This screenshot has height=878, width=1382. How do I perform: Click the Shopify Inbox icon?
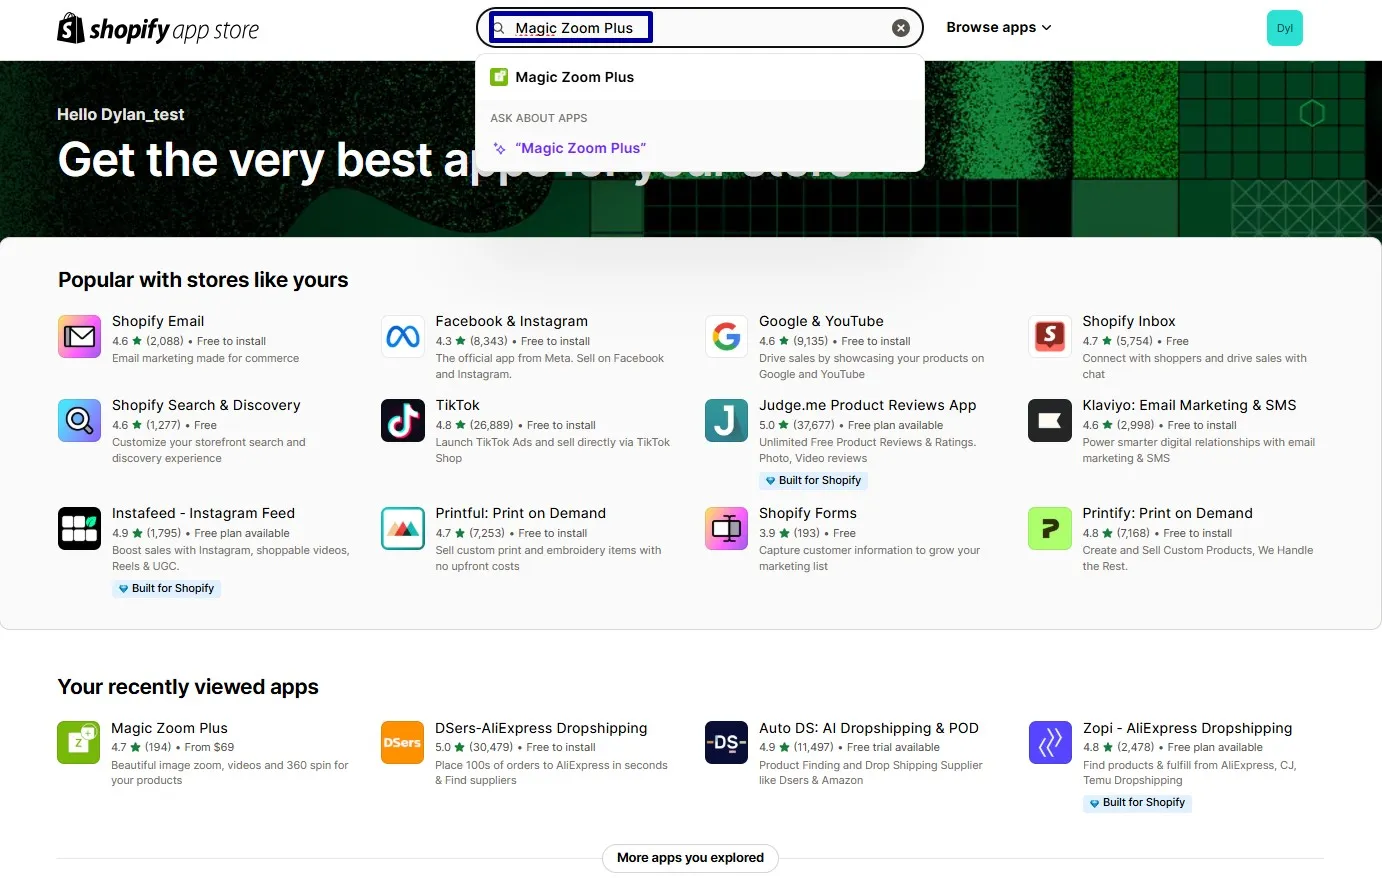pos(1050,336)
